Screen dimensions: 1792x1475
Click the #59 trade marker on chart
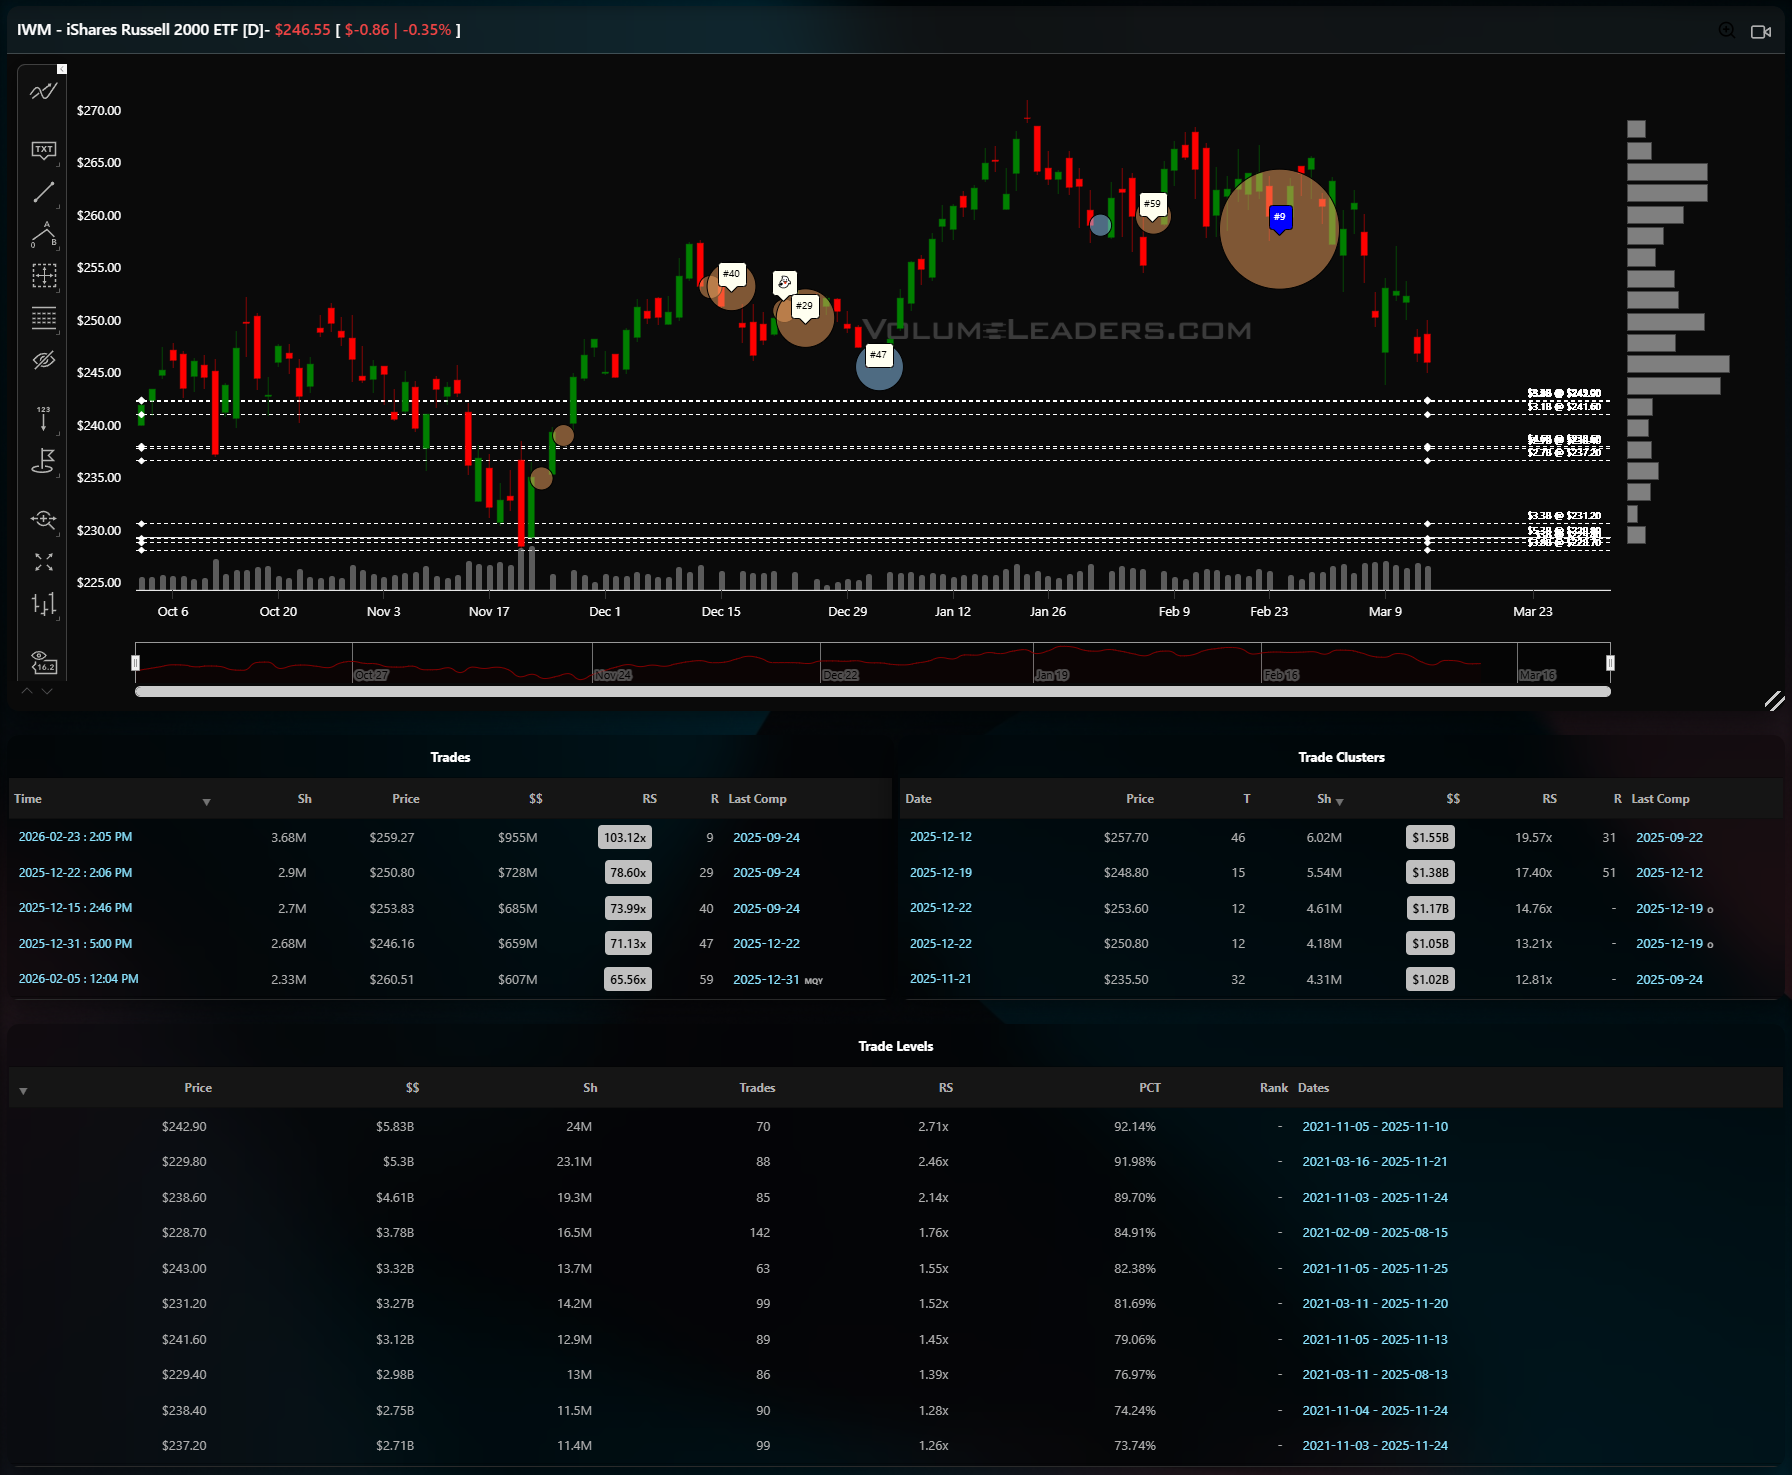click(1152, 204)
